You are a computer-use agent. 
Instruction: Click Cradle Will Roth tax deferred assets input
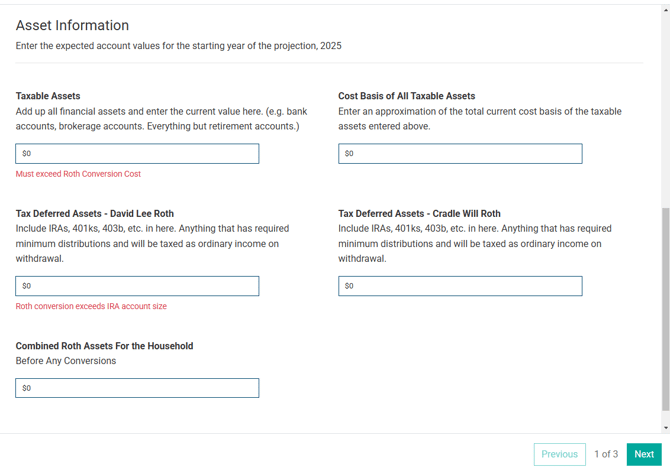[x=459, y=286]
